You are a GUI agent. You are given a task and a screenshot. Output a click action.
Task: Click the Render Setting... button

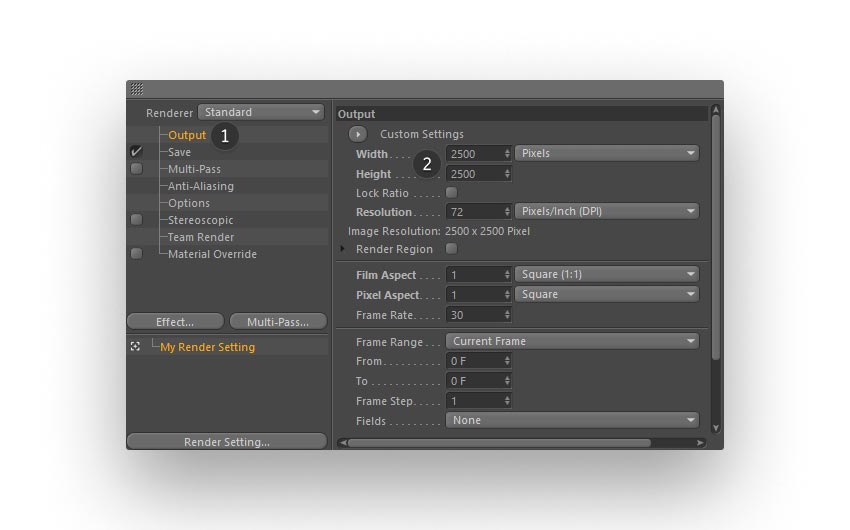[227, 441]
